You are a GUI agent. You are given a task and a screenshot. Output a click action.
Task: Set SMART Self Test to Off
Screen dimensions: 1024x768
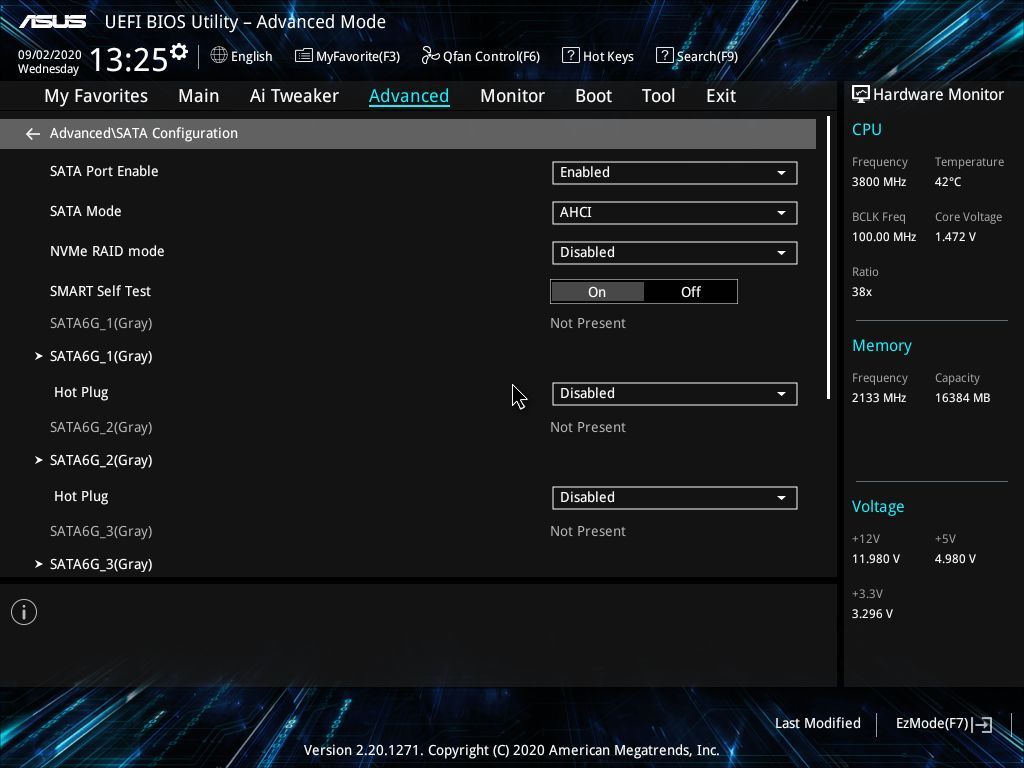[690, 292]
